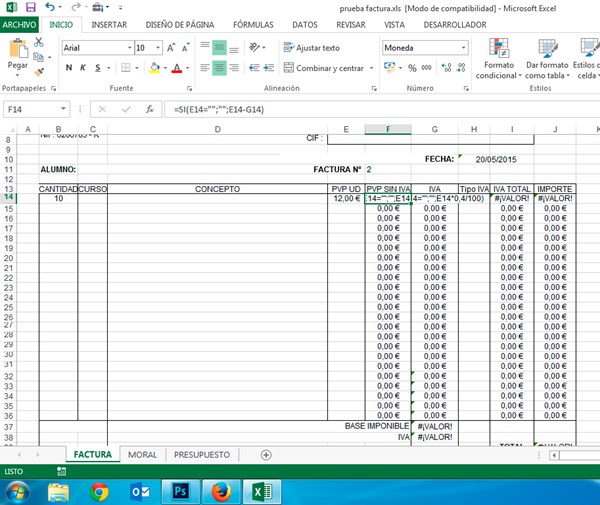Open the Moneda number format dropdown
This screenshot has width=600, height=505.
coord(462,47)
